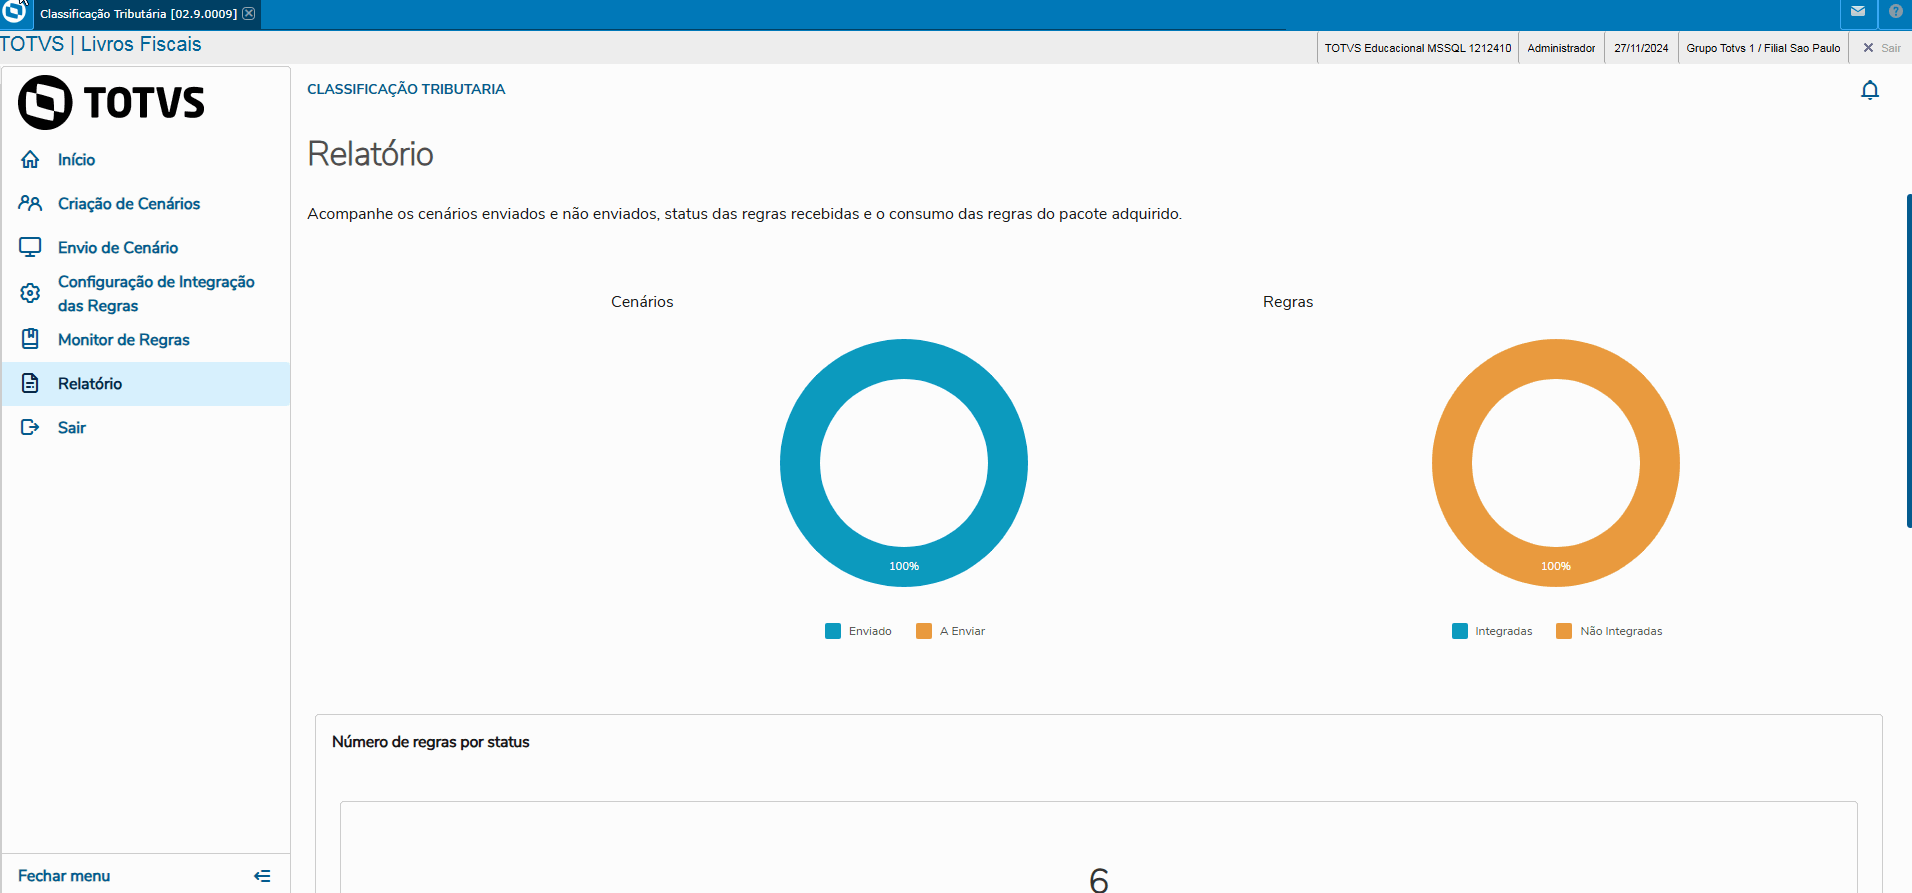
Task: Click the TOTVS | Livros Fiscais title
Action: coord(101,44)
